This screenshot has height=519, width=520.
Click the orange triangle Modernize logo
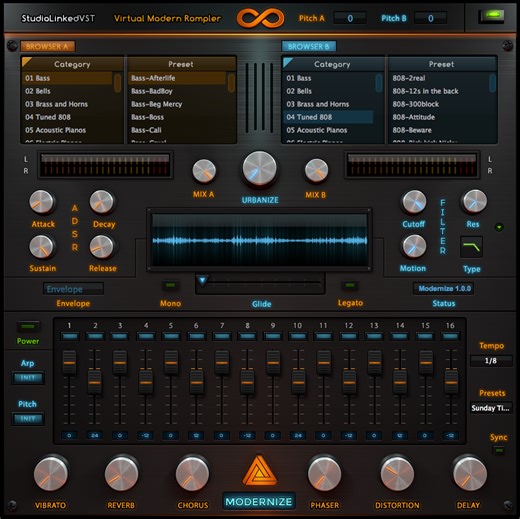tap(259, 470)
